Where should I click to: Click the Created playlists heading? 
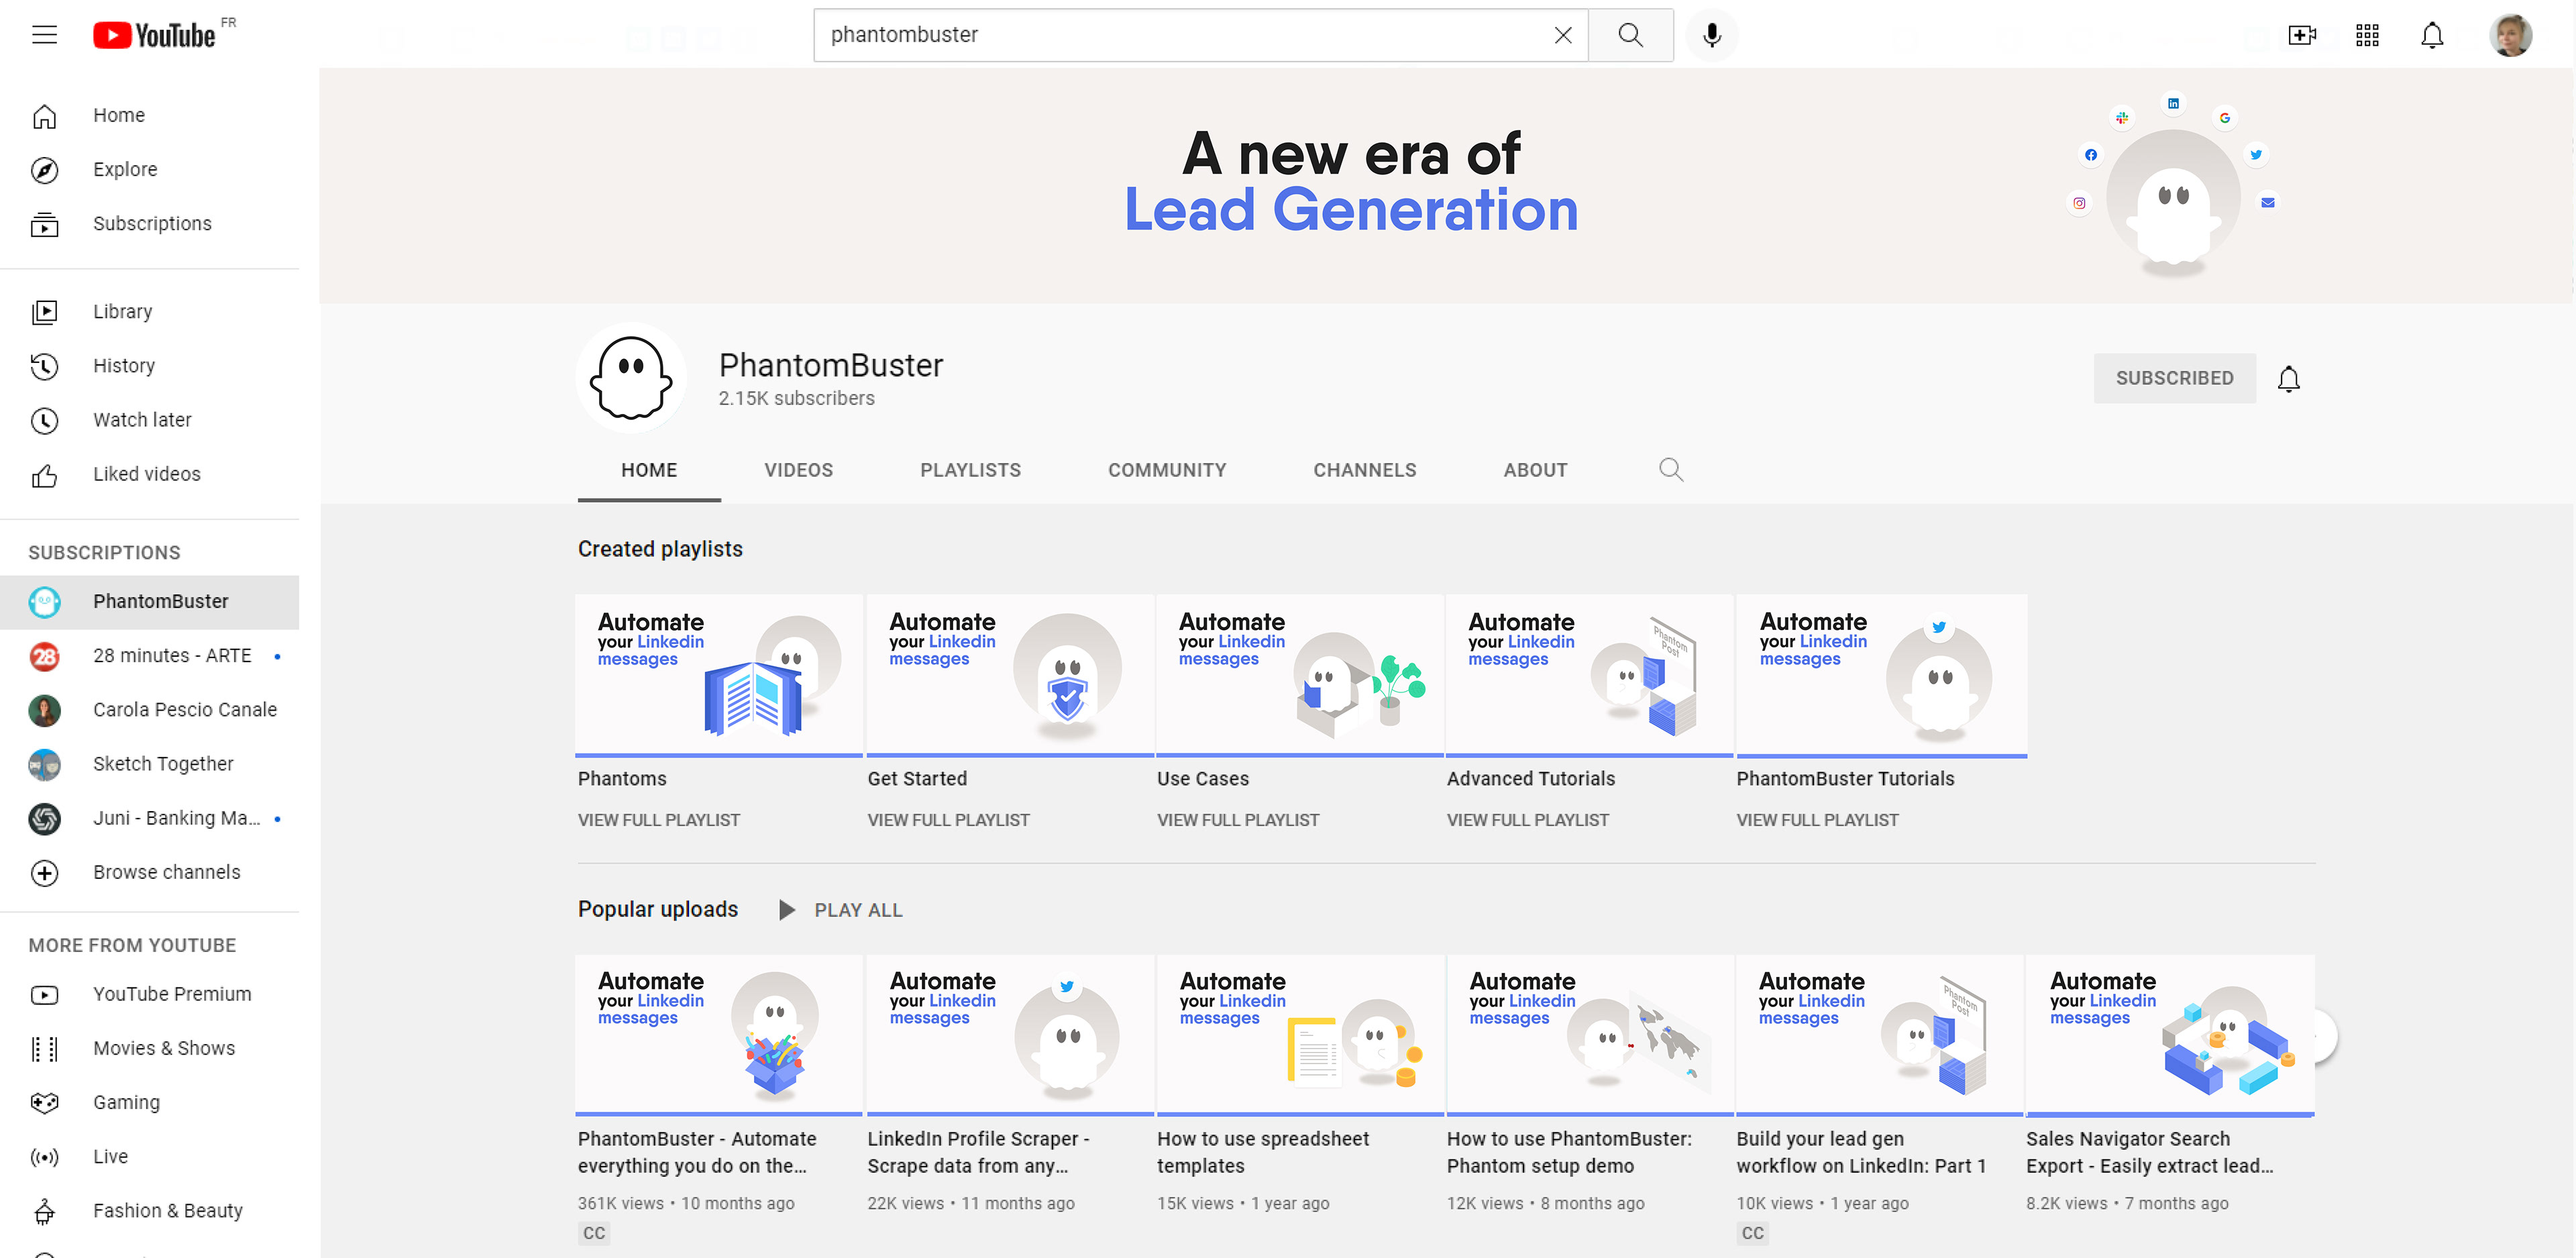click(660, 549)
